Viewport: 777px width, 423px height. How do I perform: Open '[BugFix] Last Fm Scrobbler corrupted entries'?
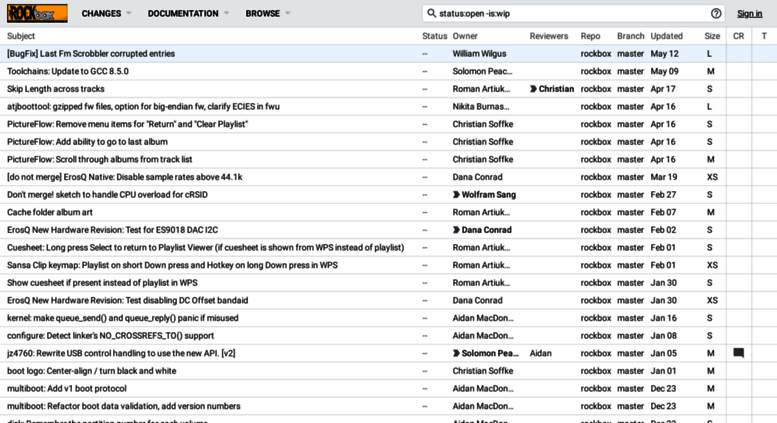91,53
